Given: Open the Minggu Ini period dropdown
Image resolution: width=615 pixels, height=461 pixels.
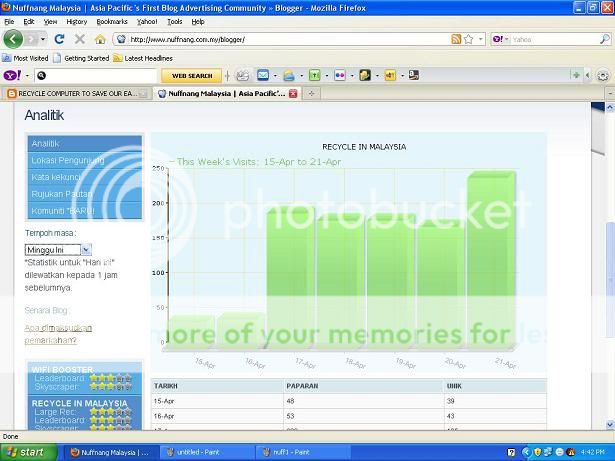Looking at the screenshot, I should [58, 250].
